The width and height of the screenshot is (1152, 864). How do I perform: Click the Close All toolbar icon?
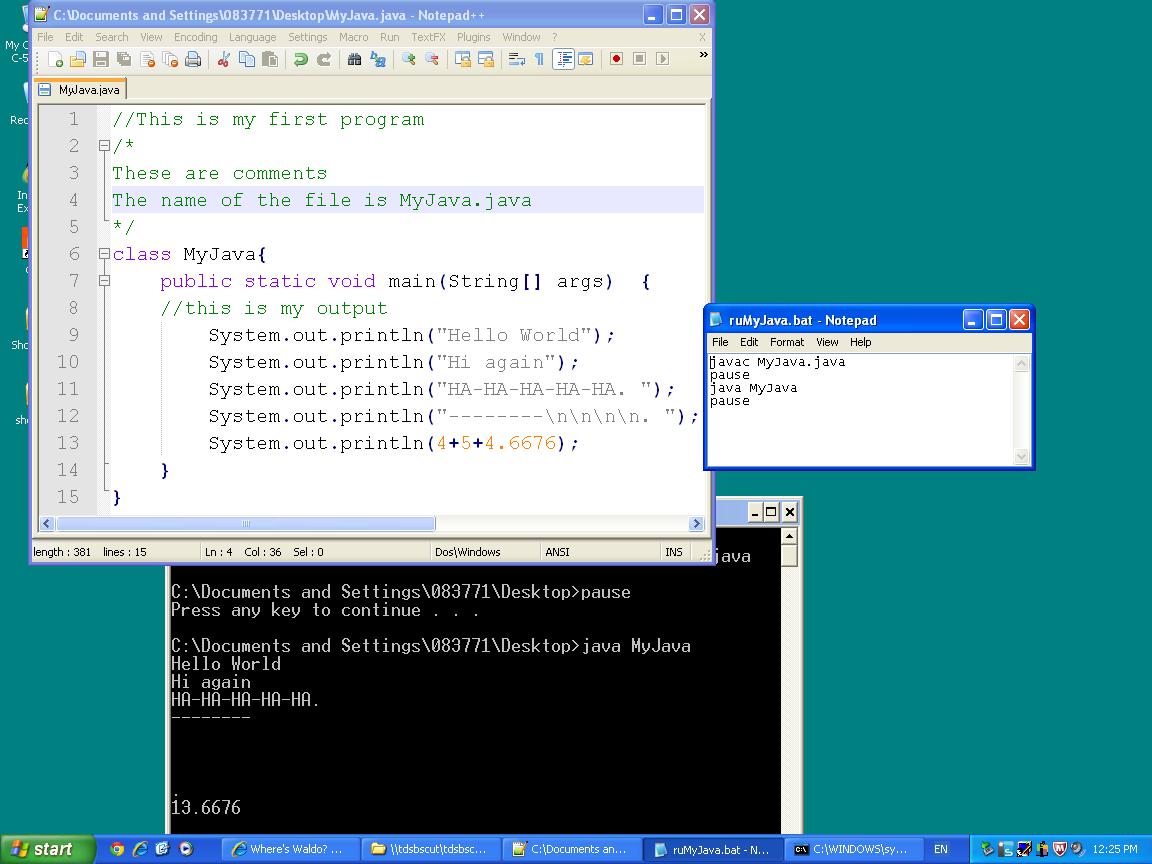[170, 60]
